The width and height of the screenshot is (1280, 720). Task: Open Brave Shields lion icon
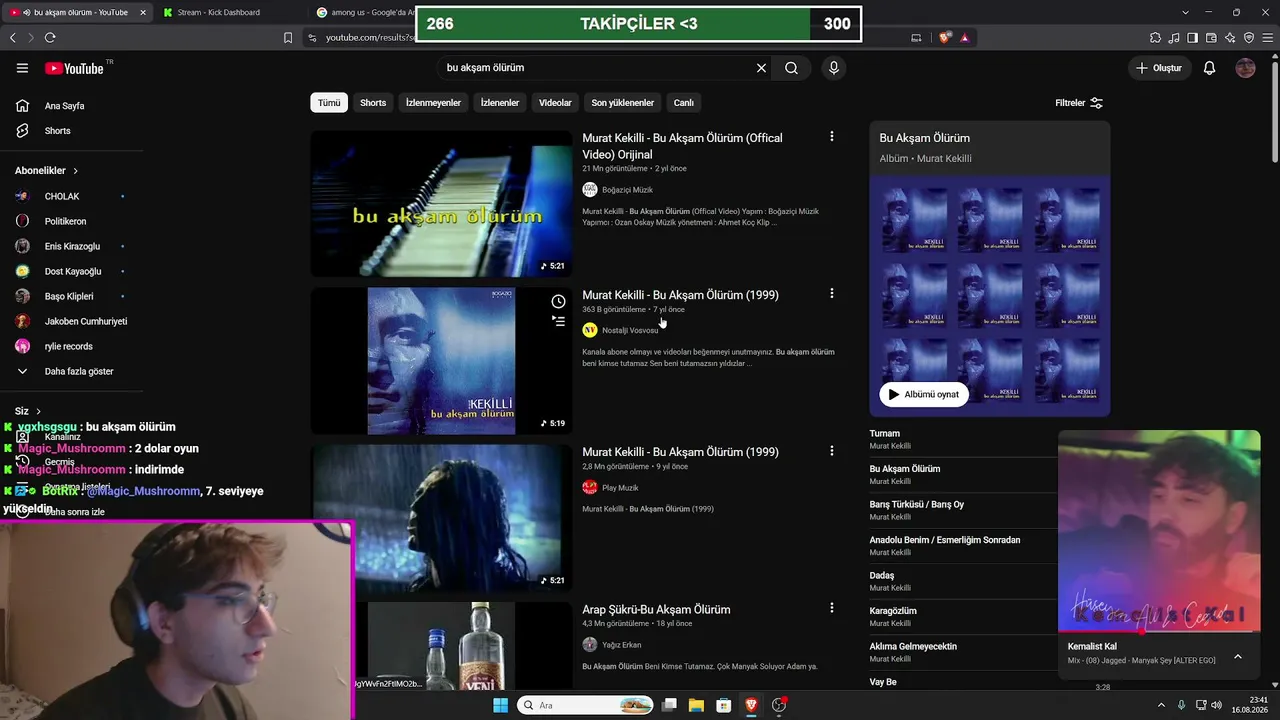[x=945, y=38]
